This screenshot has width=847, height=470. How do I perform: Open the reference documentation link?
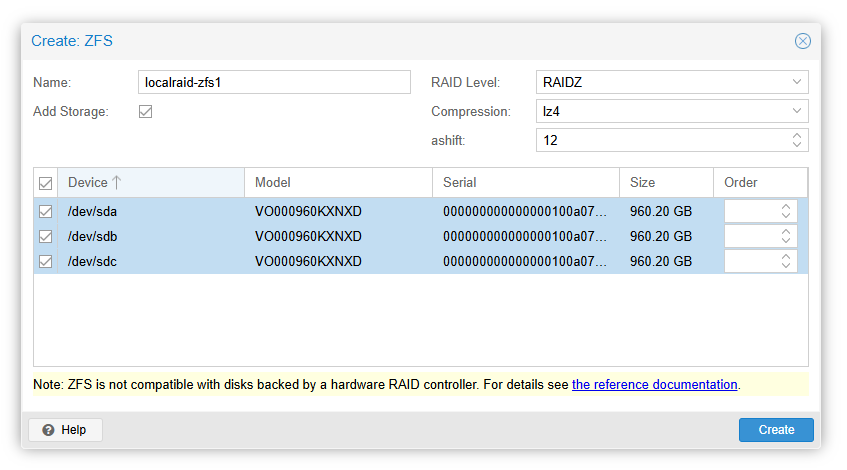[x=655, y=385]
